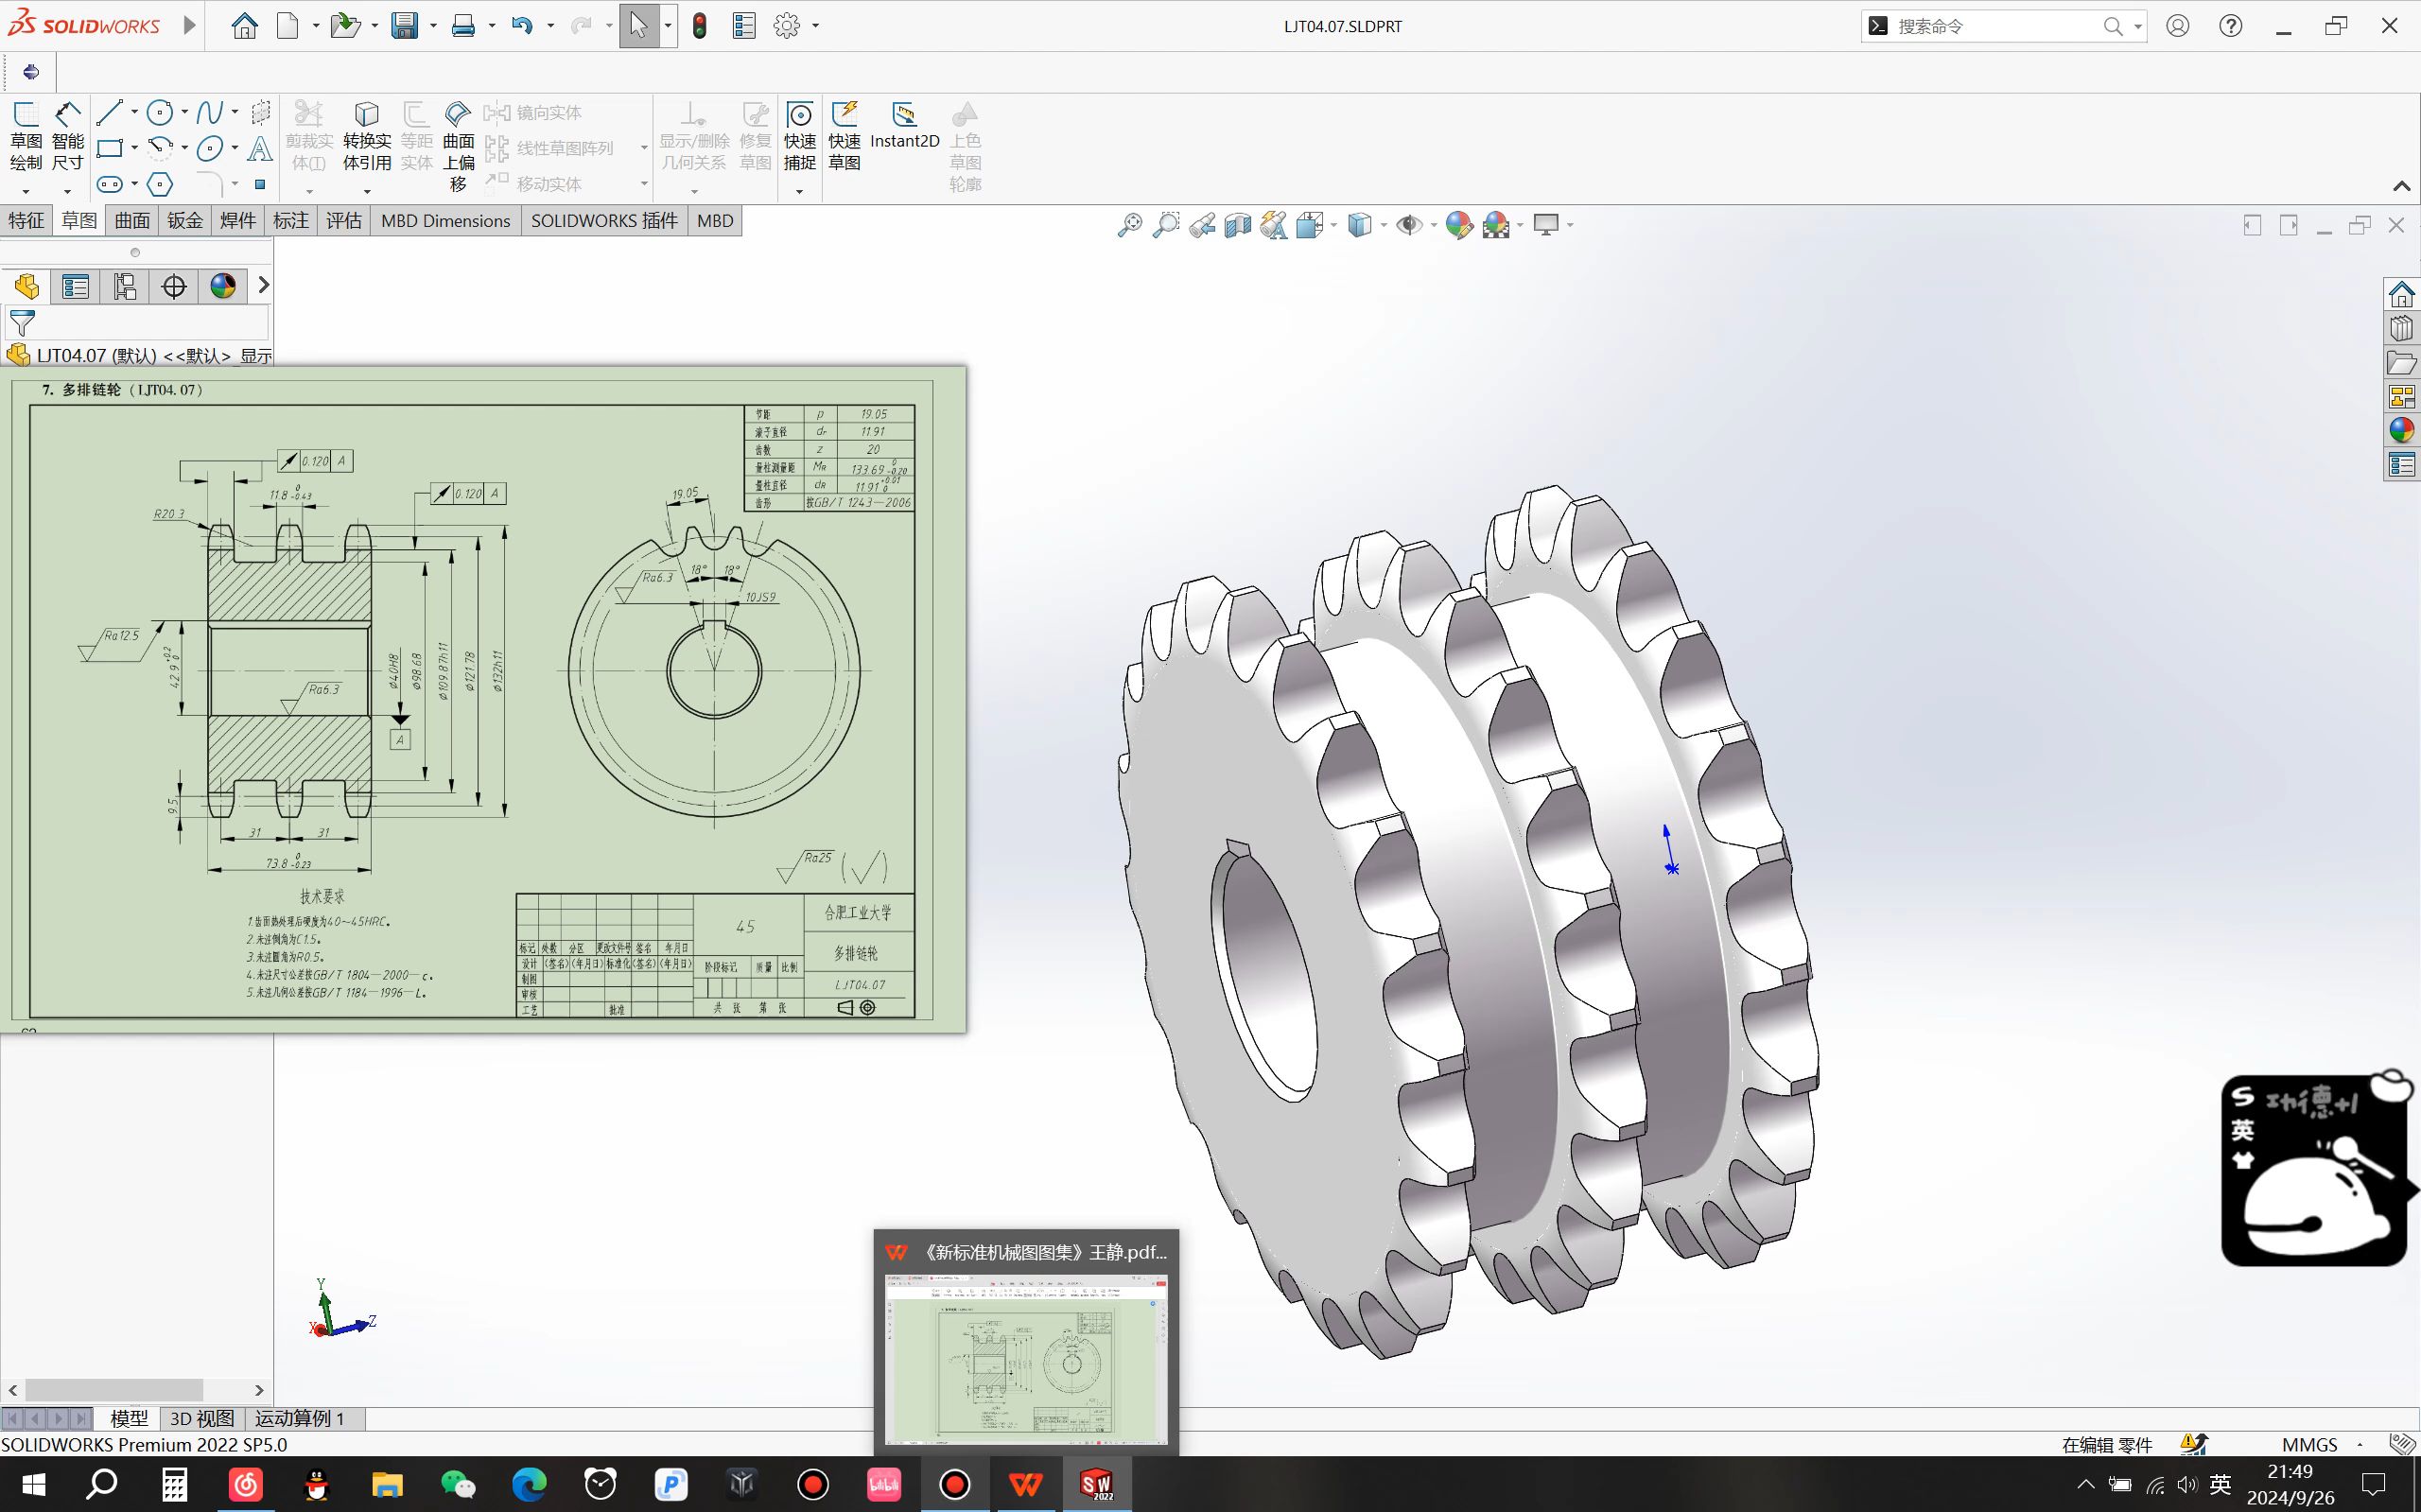Click Section View icon
This screenshot has height=1512, width=2421.
pyautogui.click(x=1238, y=225)
